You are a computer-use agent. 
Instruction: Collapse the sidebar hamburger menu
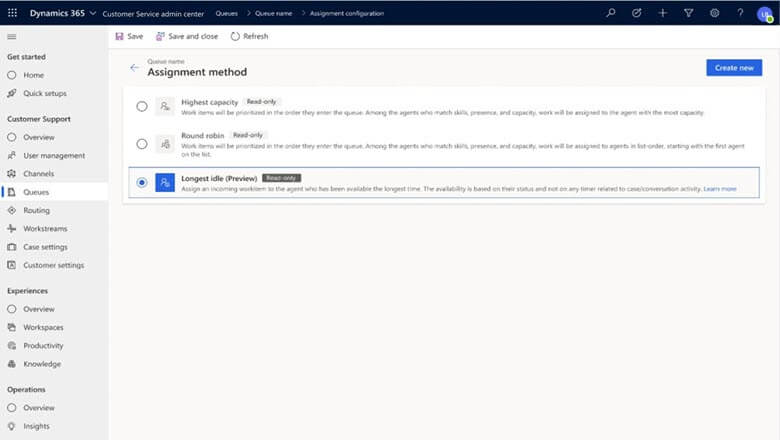12,37
